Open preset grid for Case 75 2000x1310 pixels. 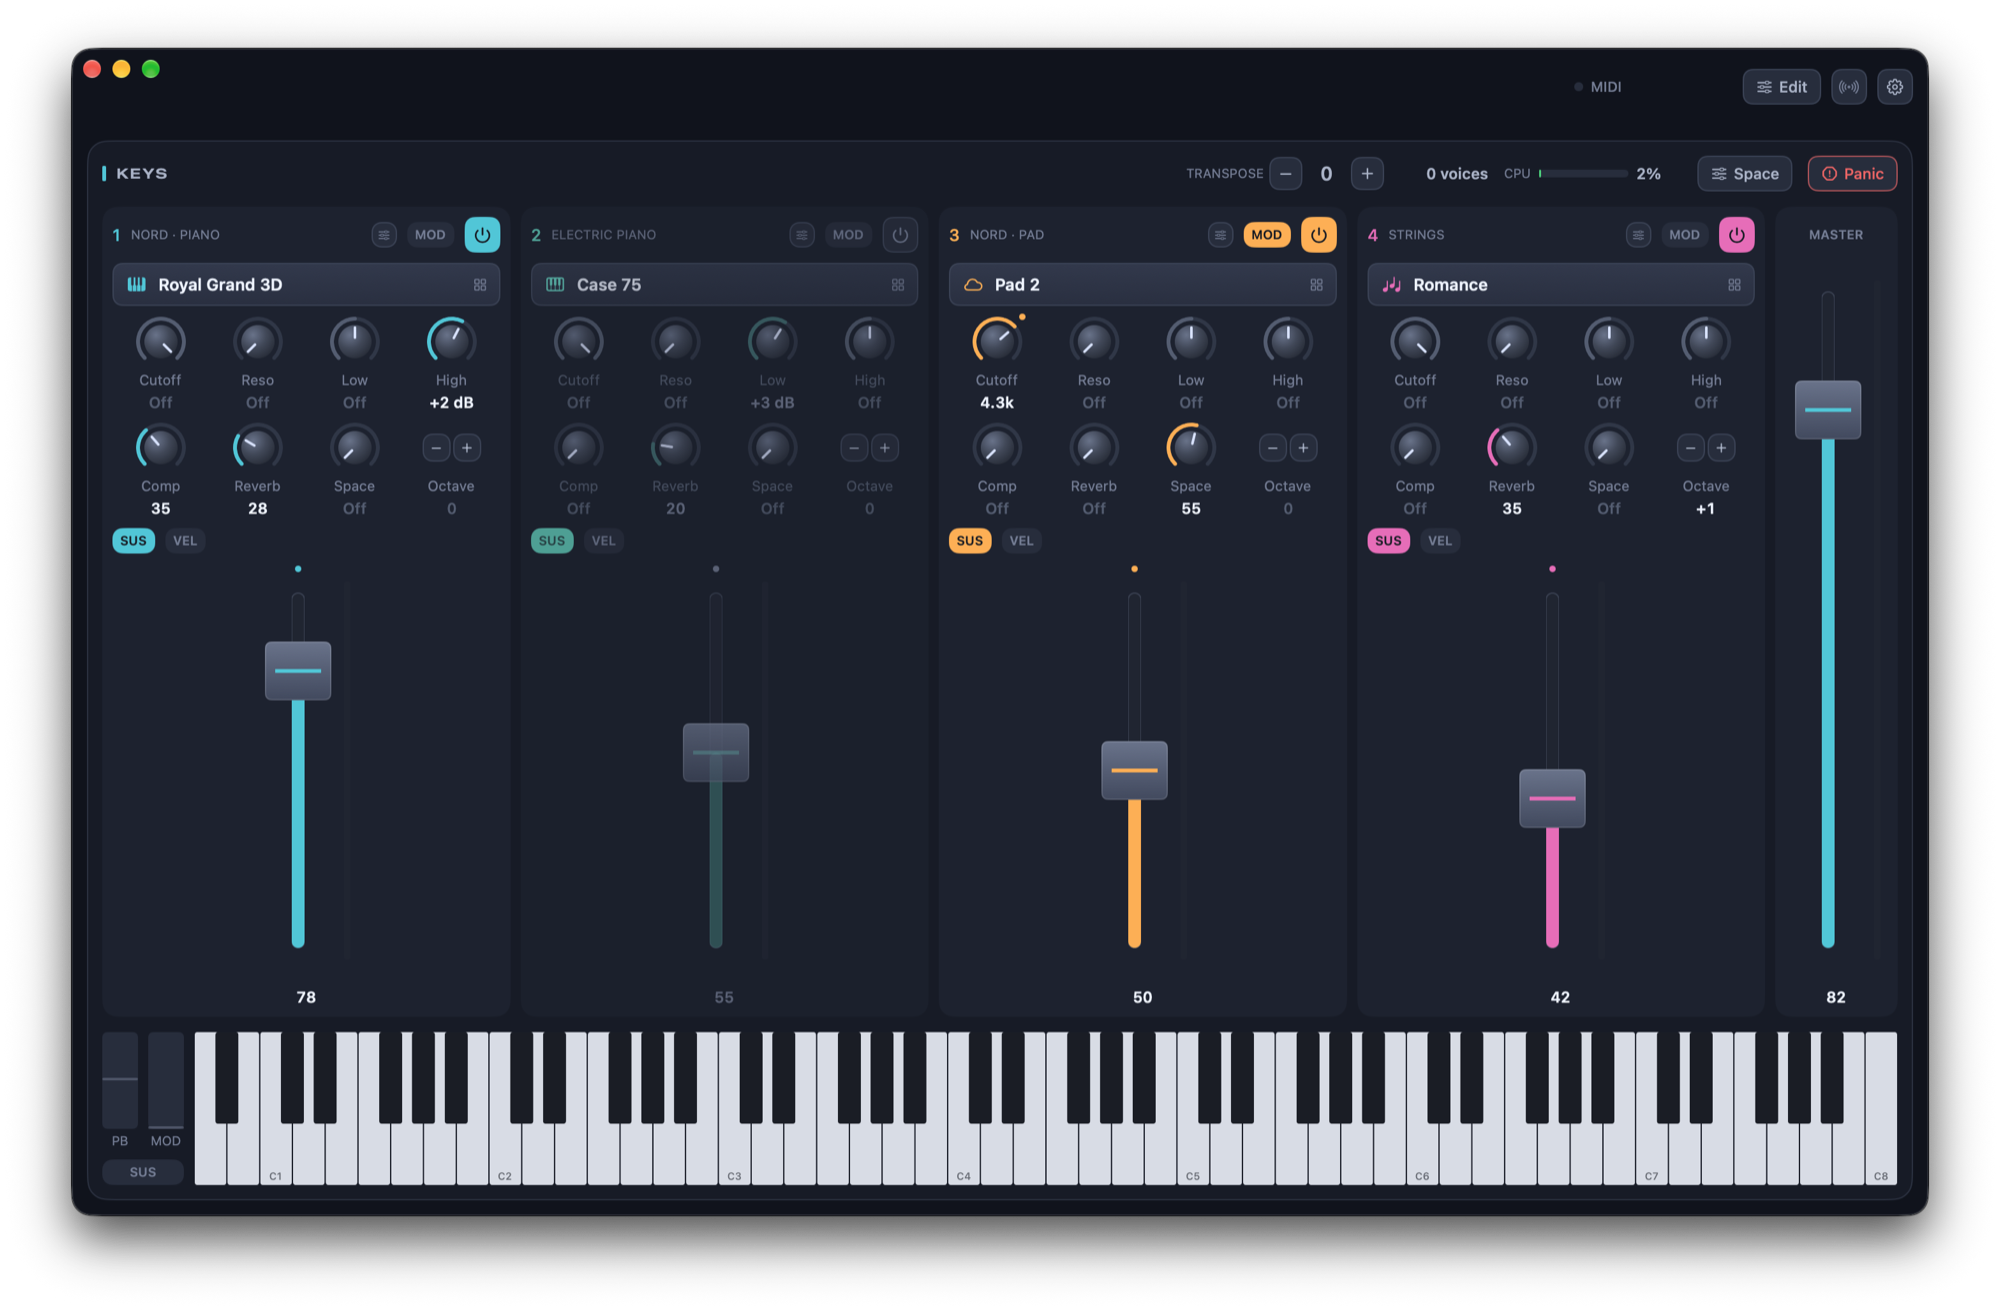coord(898,285)
